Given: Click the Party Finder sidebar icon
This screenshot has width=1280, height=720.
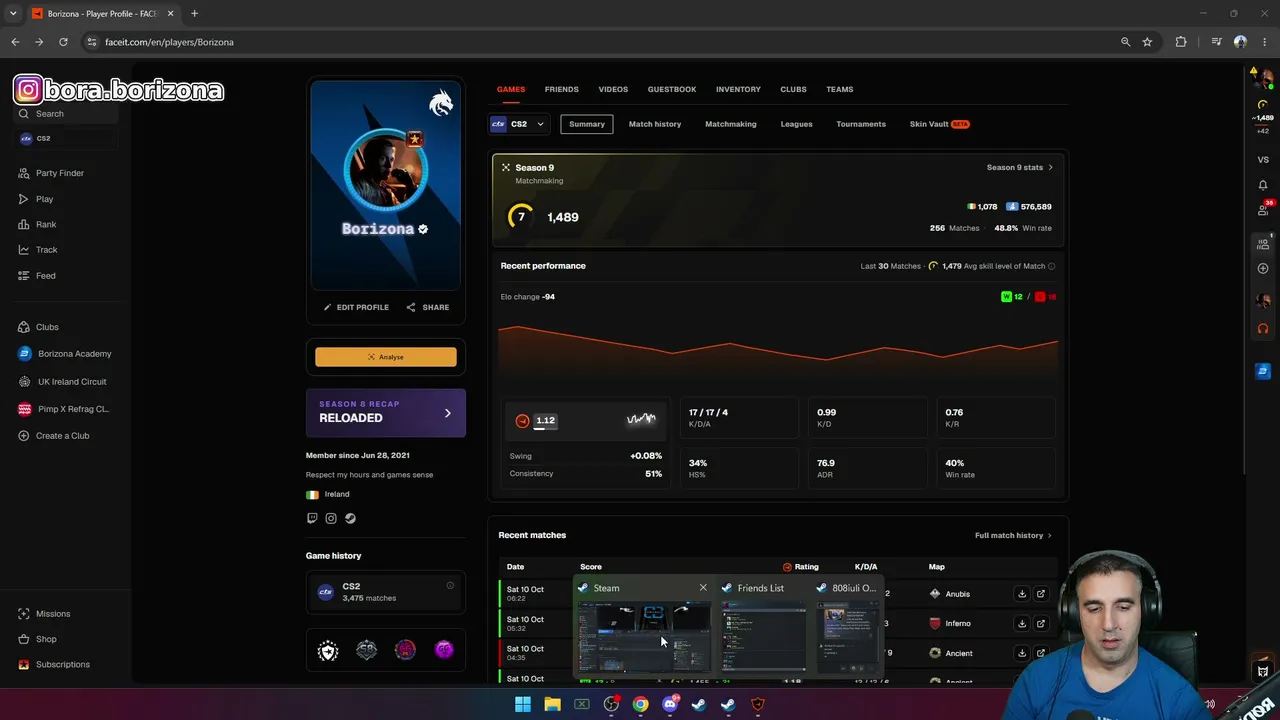Looking at the screenshot, I should click(x=24, y=173).
